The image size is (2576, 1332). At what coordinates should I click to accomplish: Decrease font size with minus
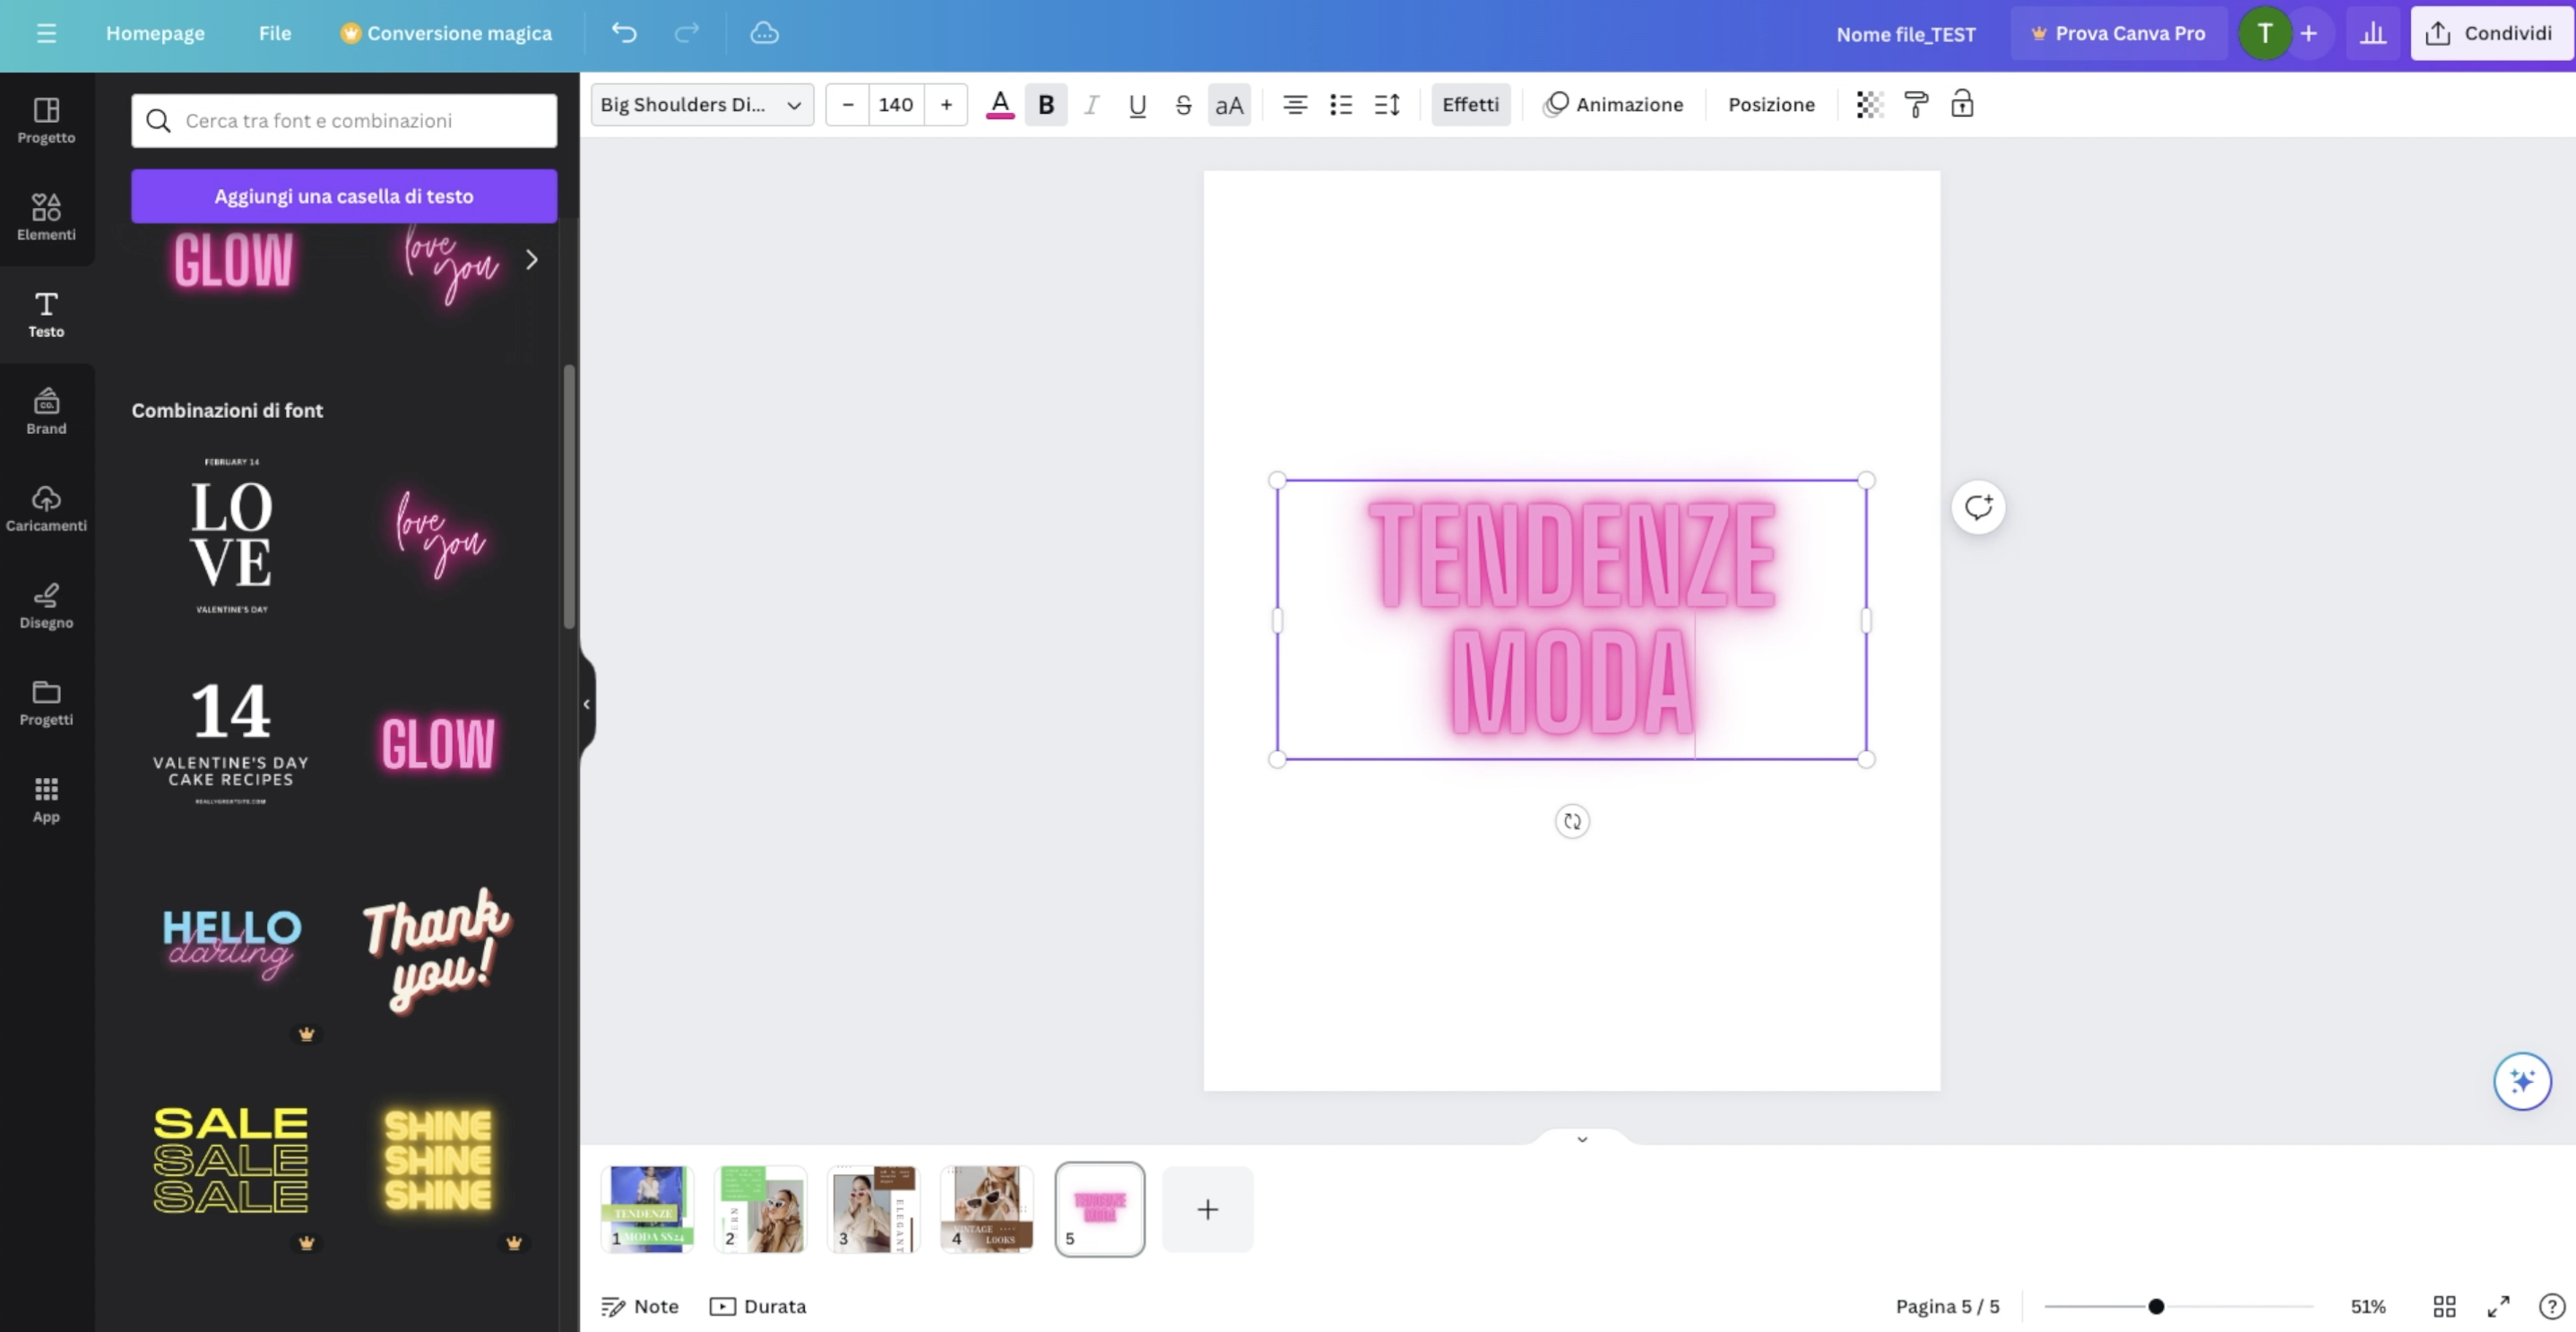(847, 104)
